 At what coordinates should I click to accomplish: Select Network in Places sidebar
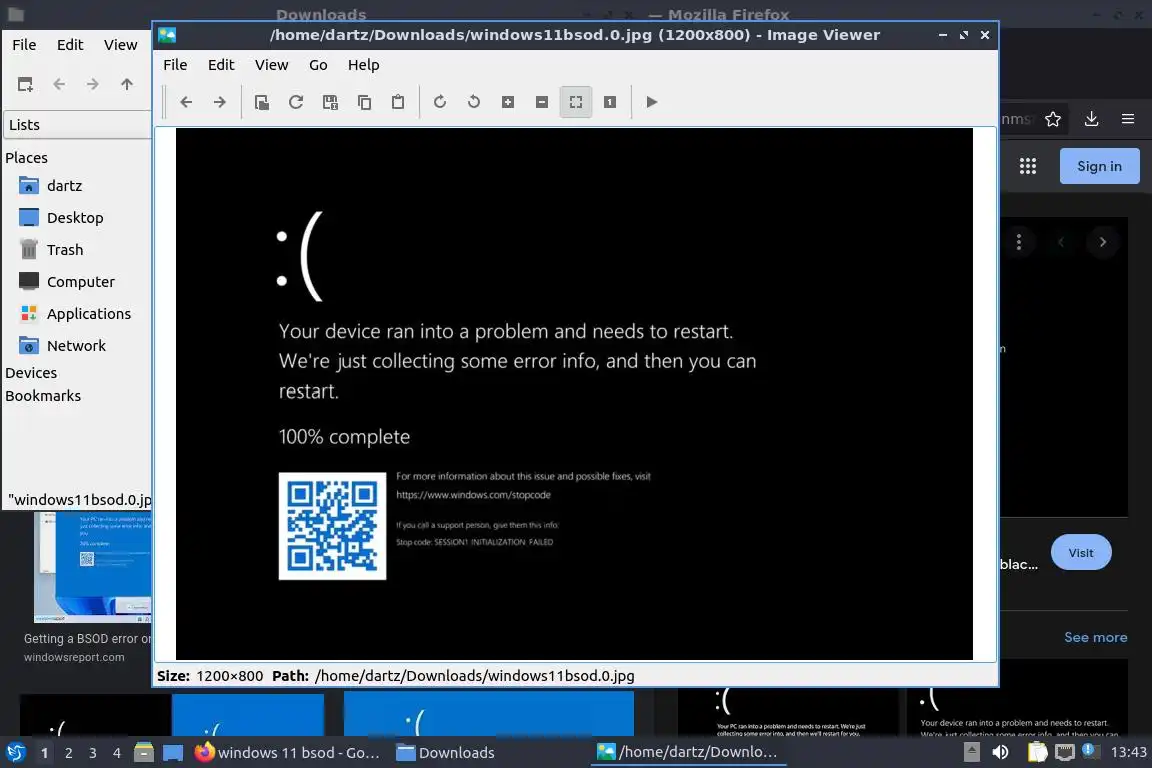[x=78, y=345]
